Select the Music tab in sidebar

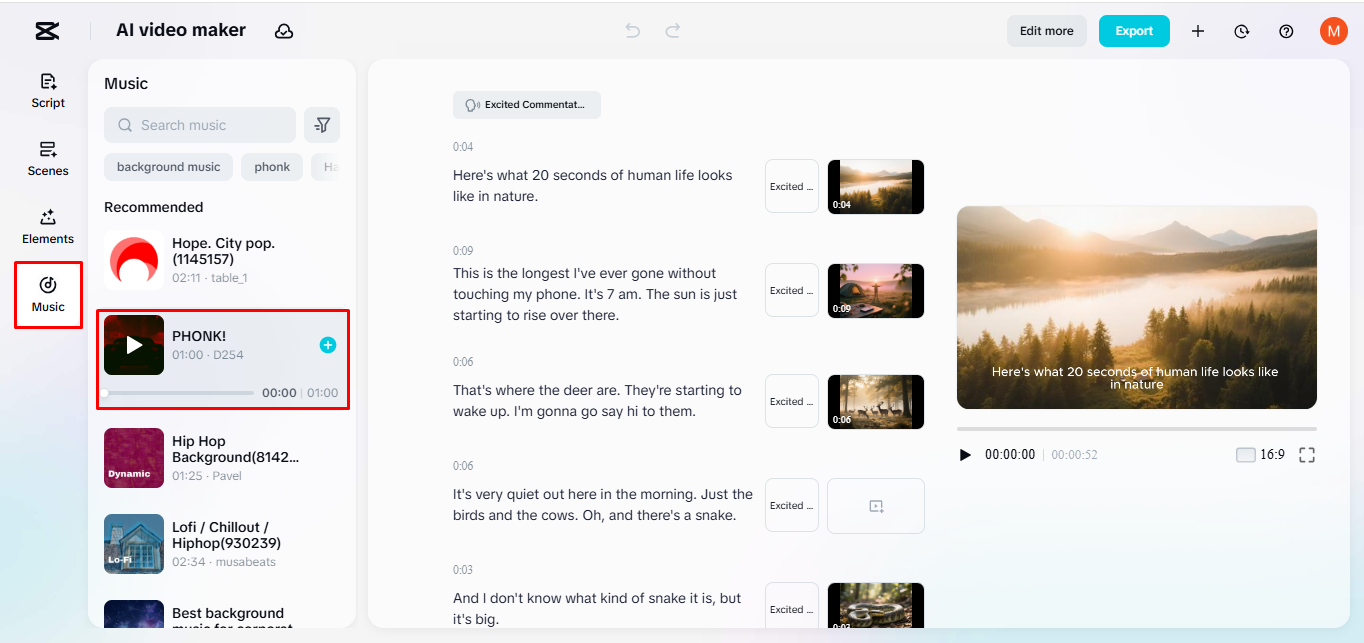[47, 294]
